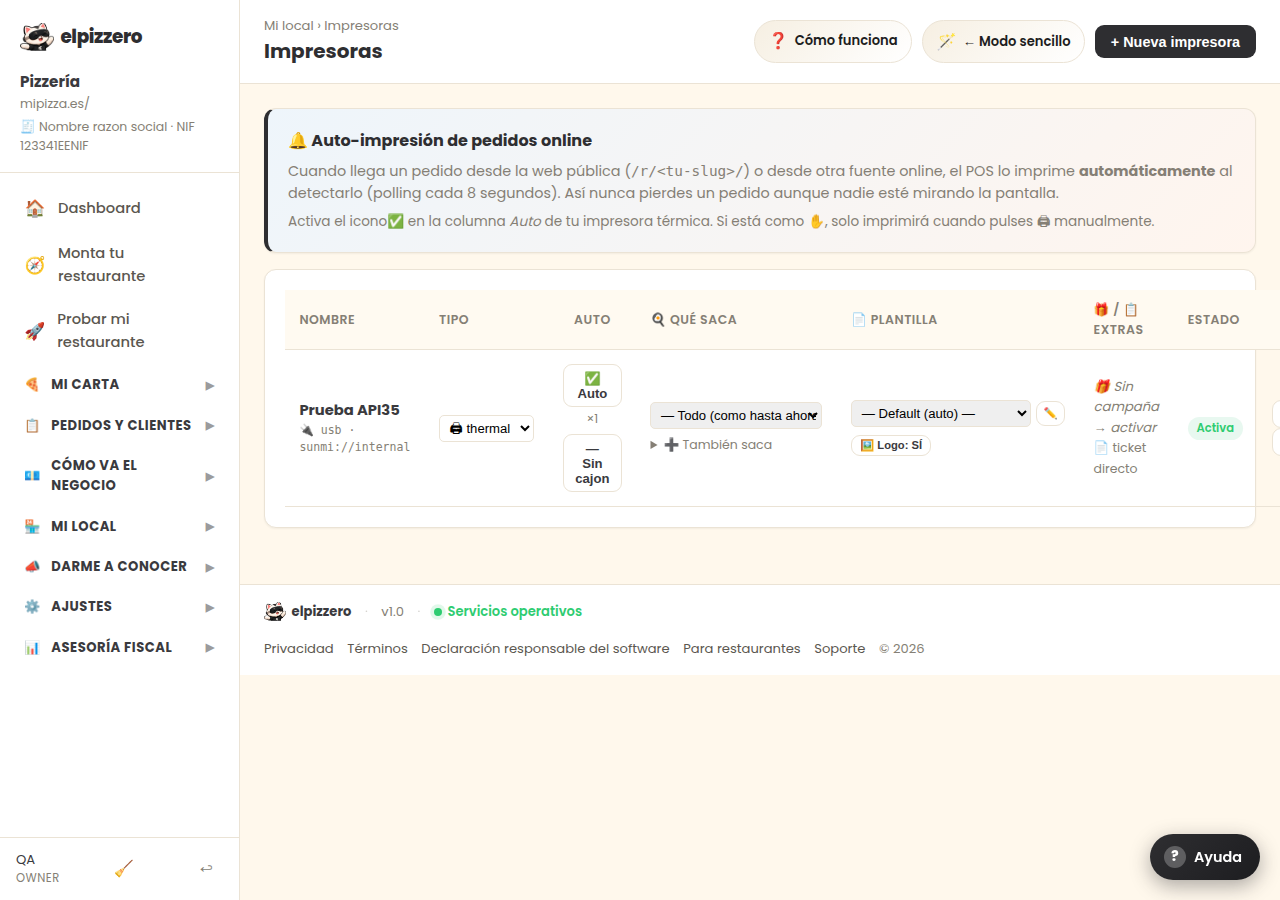
Task: Click the broom icon next to QA OWNER
Action: [x=124, y=869]
